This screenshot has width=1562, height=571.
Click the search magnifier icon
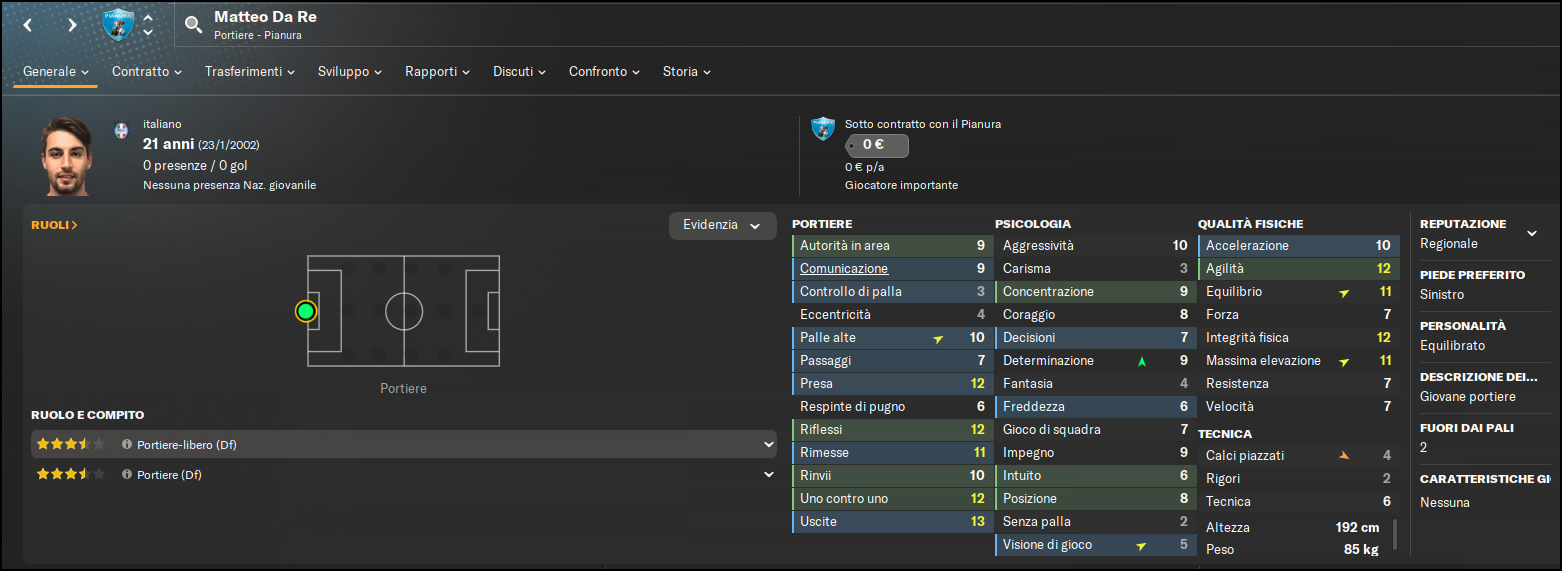tap(194, 25)
